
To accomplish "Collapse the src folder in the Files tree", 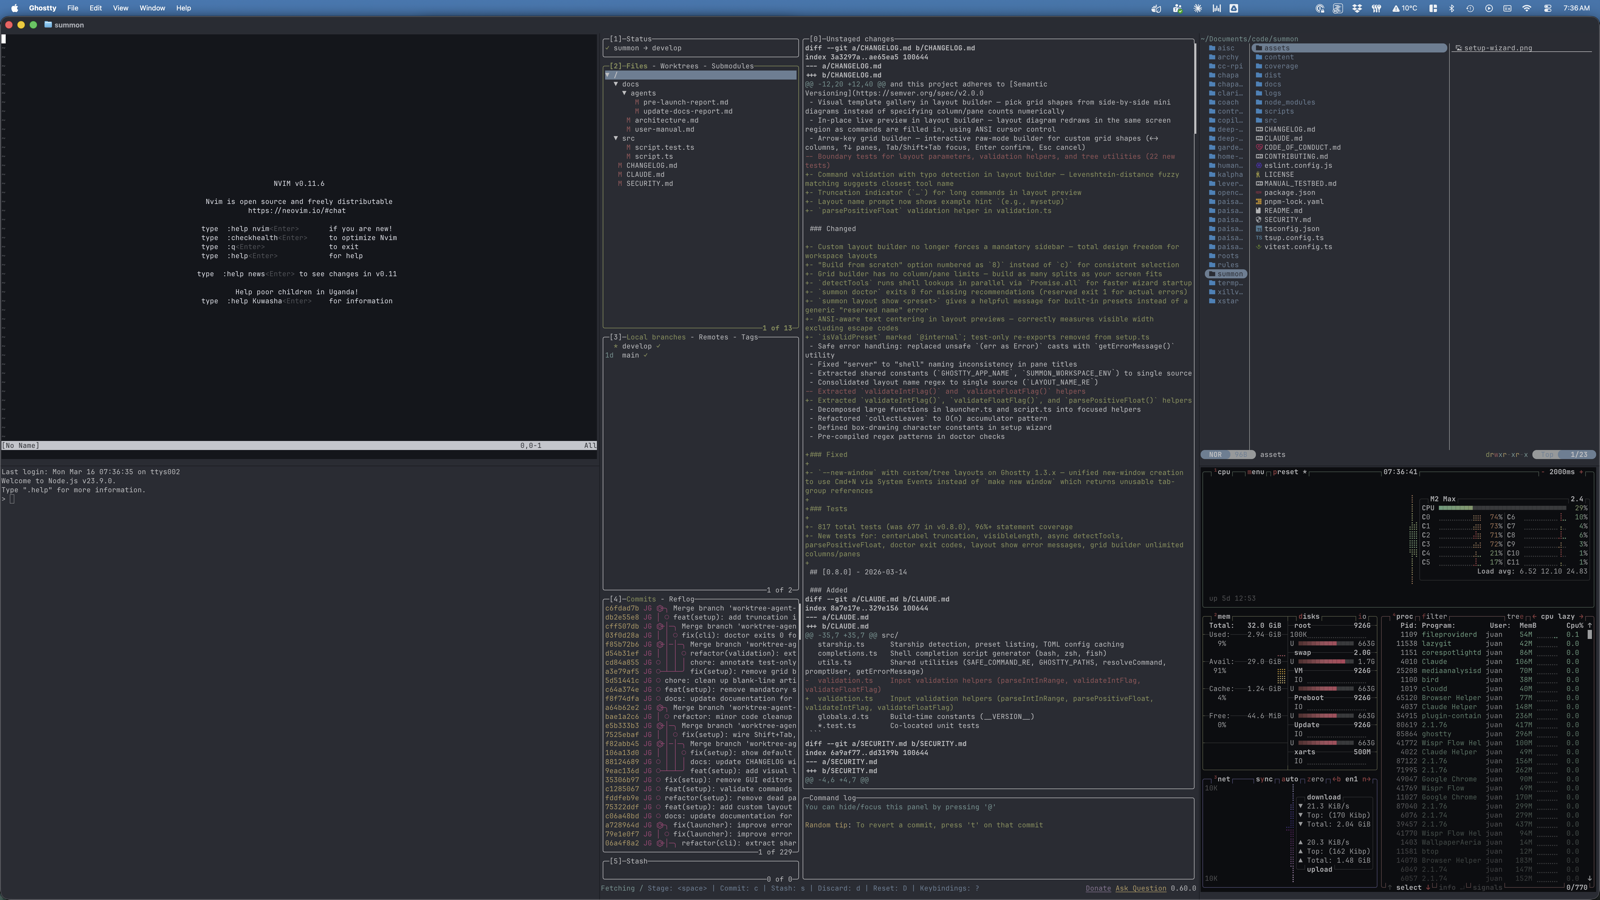I will tap(616, 138).
